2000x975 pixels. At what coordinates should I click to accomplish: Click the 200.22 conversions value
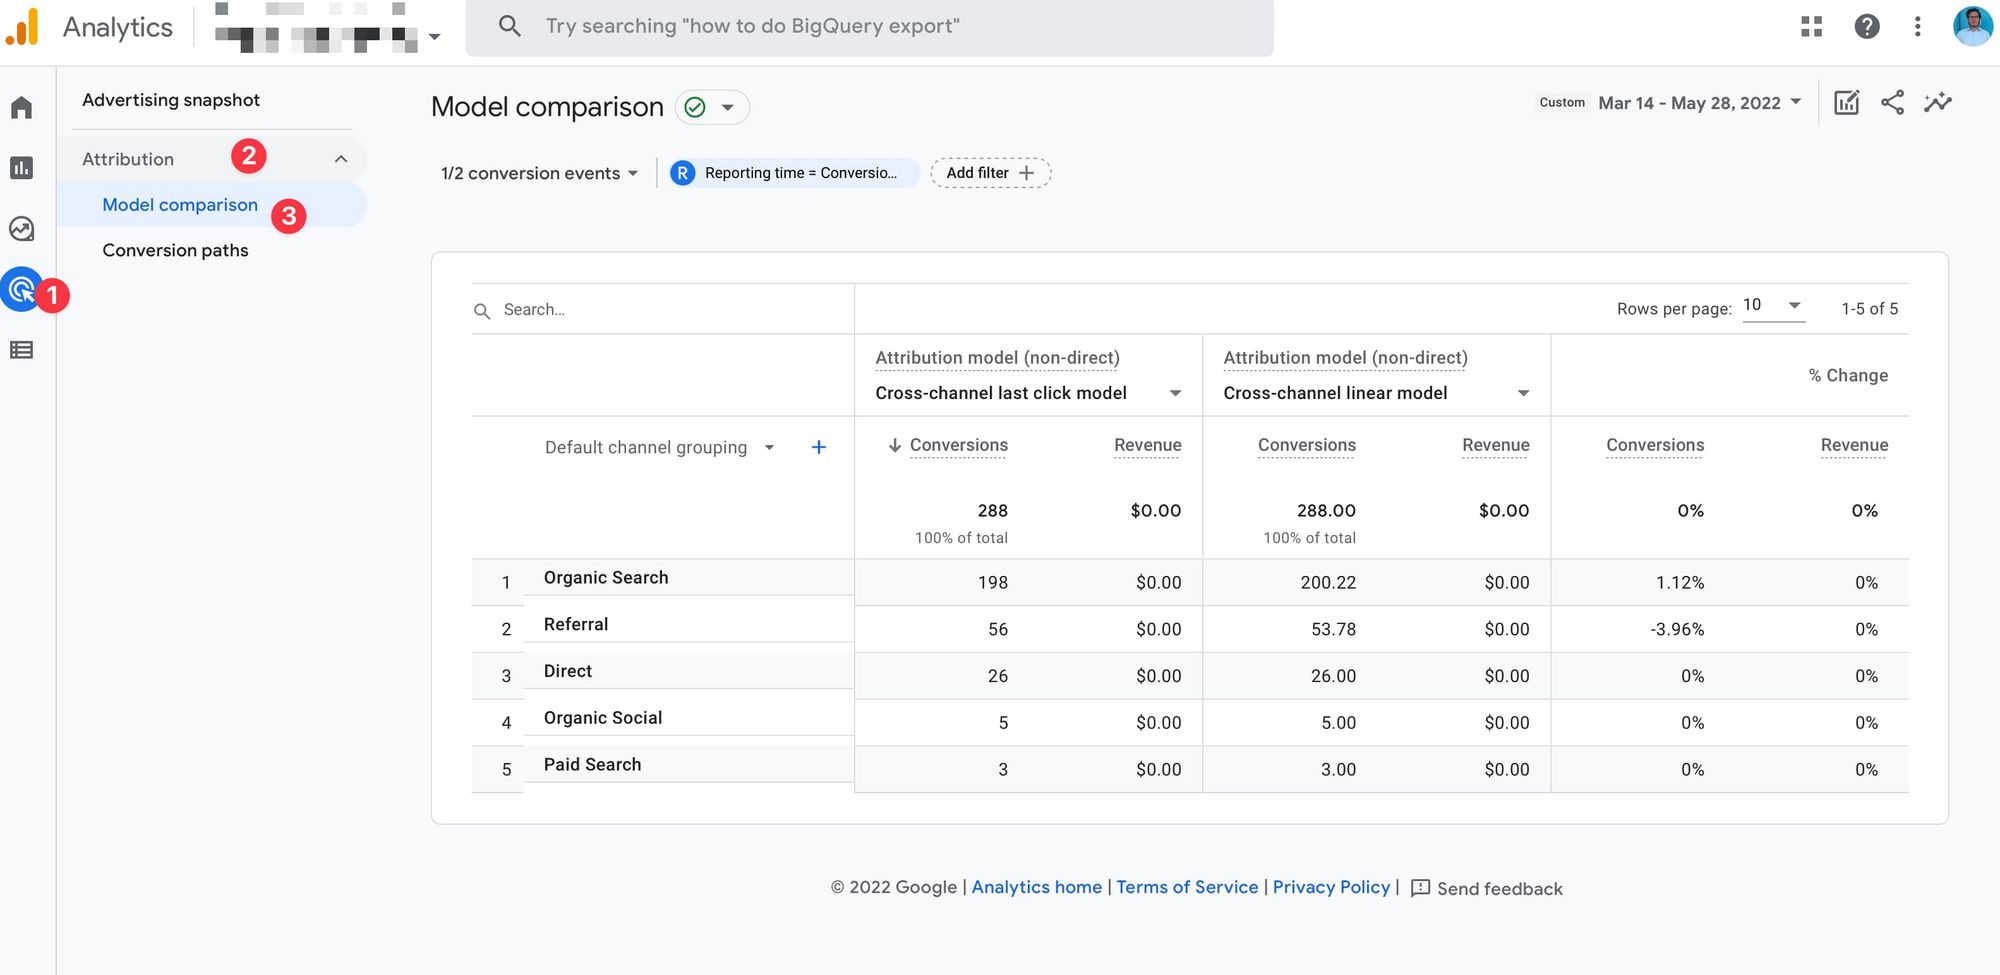(x=1328, y=583)
